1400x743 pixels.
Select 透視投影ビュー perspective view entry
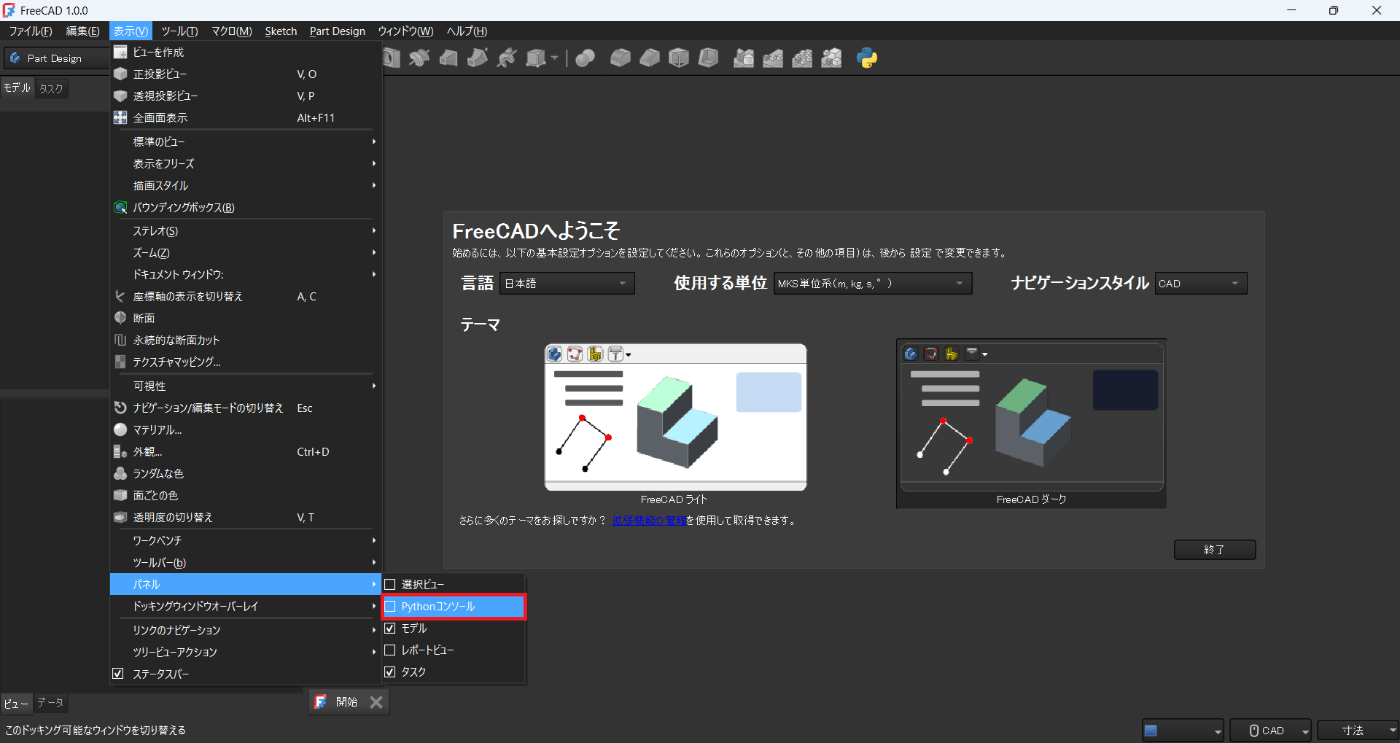click(246, 96)
